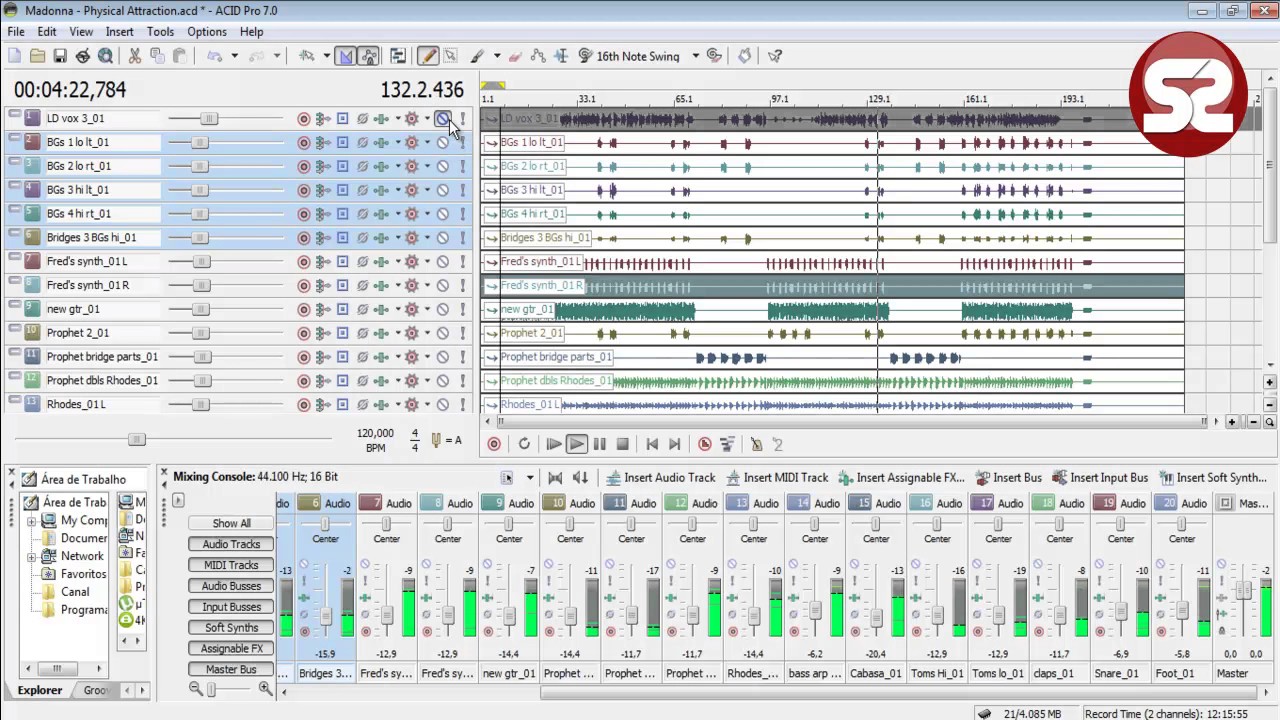
Task: Open the Options menu
Action: click(207, 32)
